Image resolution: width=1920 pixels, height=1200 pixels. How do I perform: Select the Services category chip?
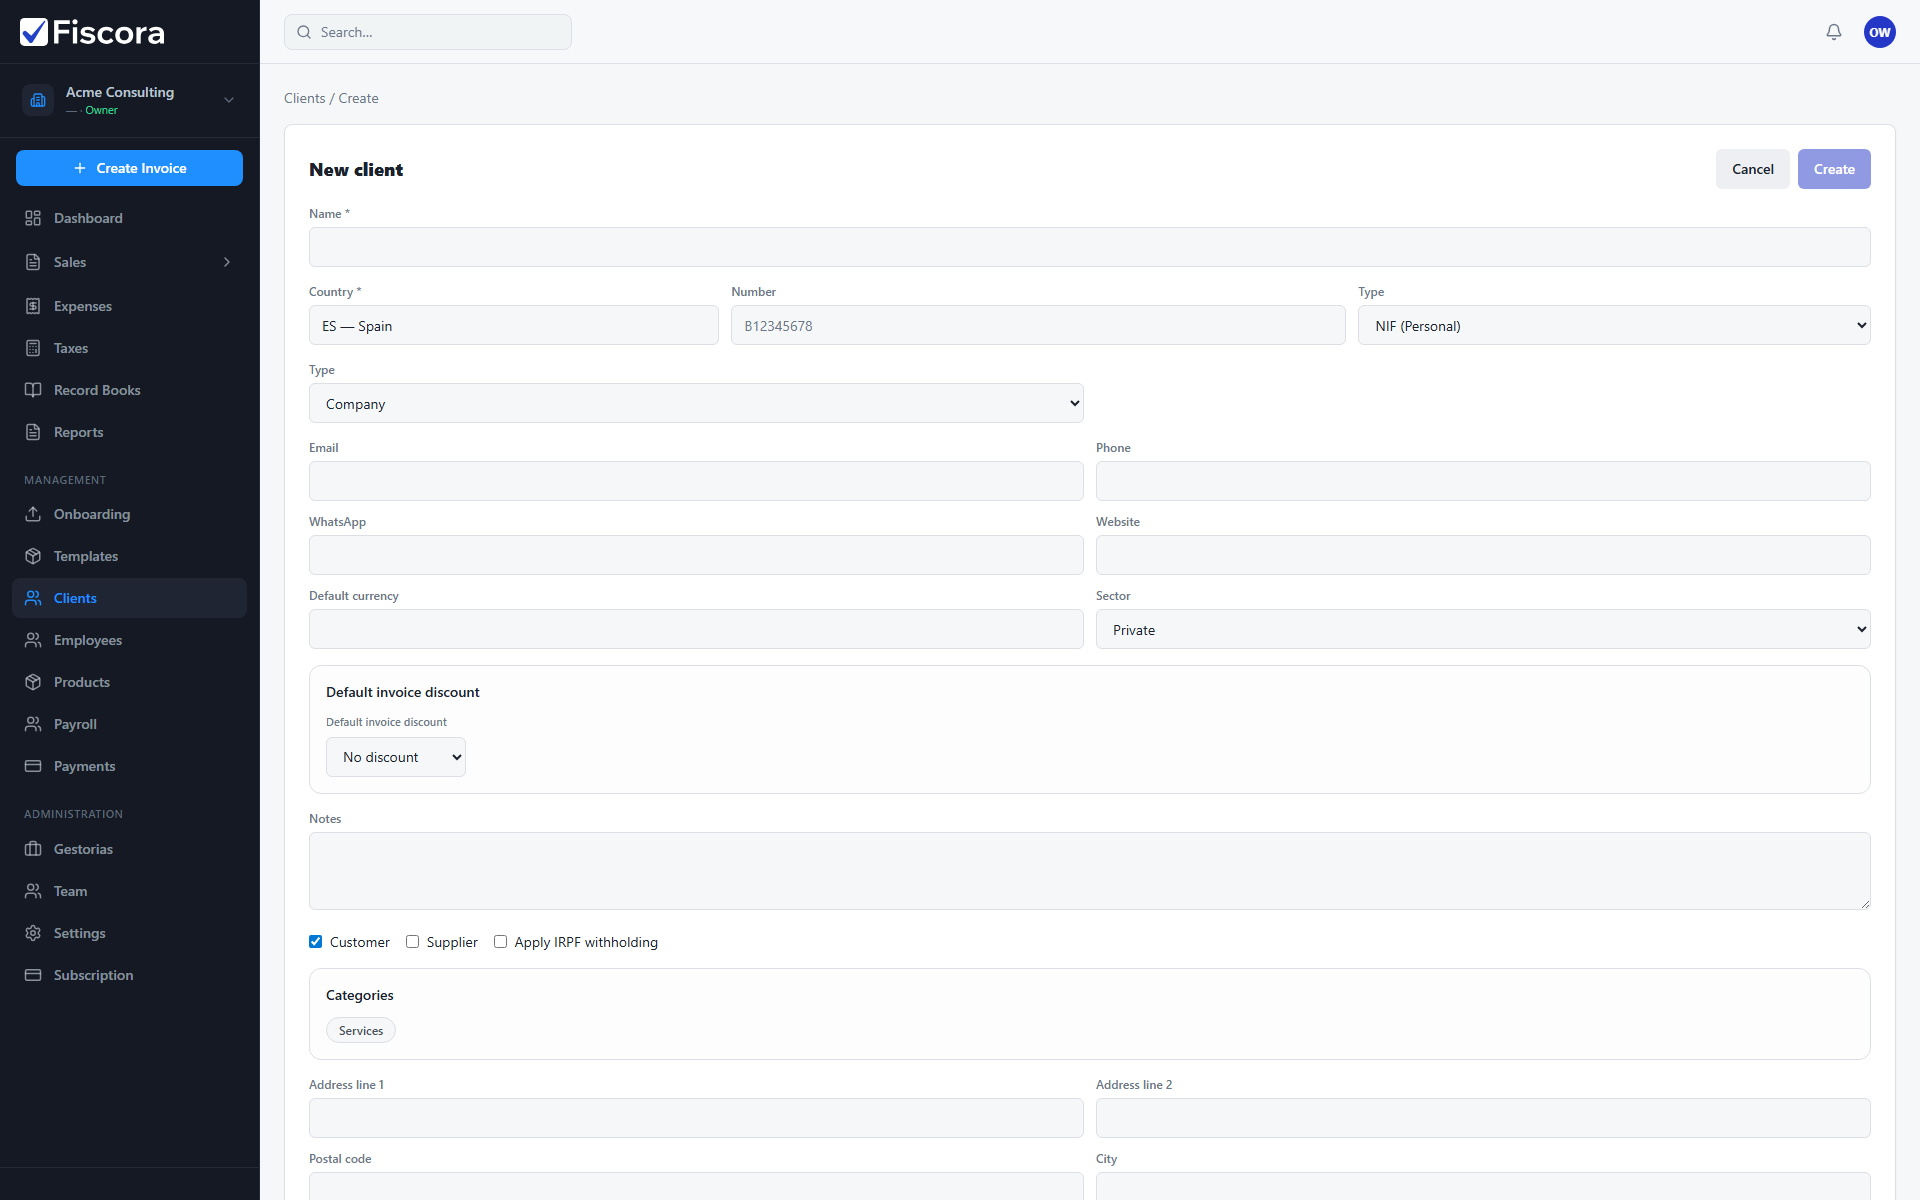tap(361, 1030)
